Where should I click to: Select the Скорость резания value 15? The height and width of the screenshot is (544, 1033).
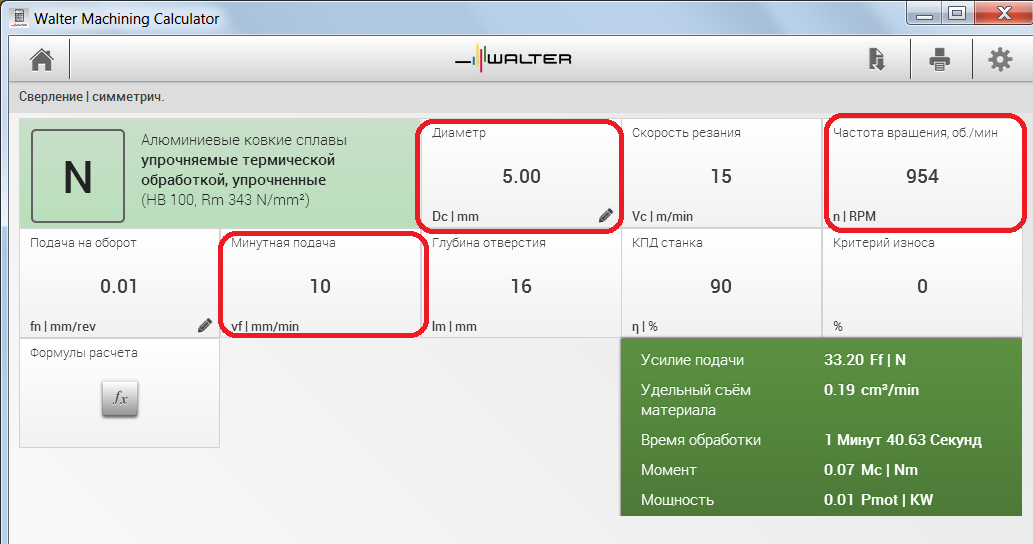click(721, 177)
